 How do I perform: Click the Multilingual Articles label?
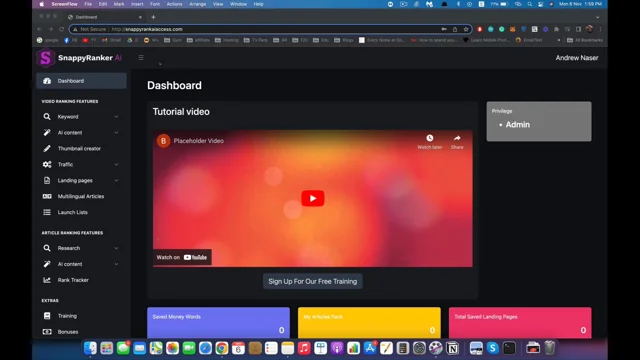point(81,196)
